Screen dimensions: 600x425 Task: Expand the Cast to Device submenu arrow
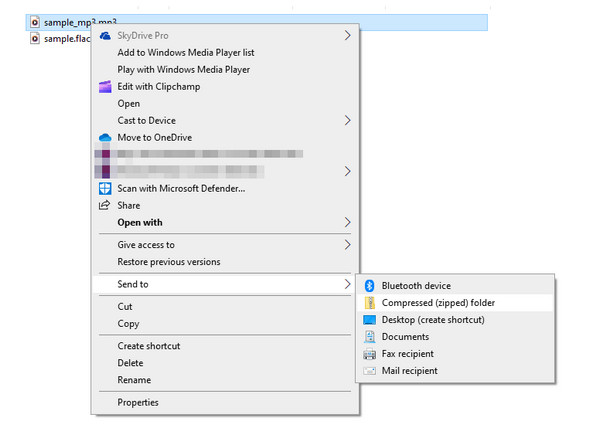[347, 120]
